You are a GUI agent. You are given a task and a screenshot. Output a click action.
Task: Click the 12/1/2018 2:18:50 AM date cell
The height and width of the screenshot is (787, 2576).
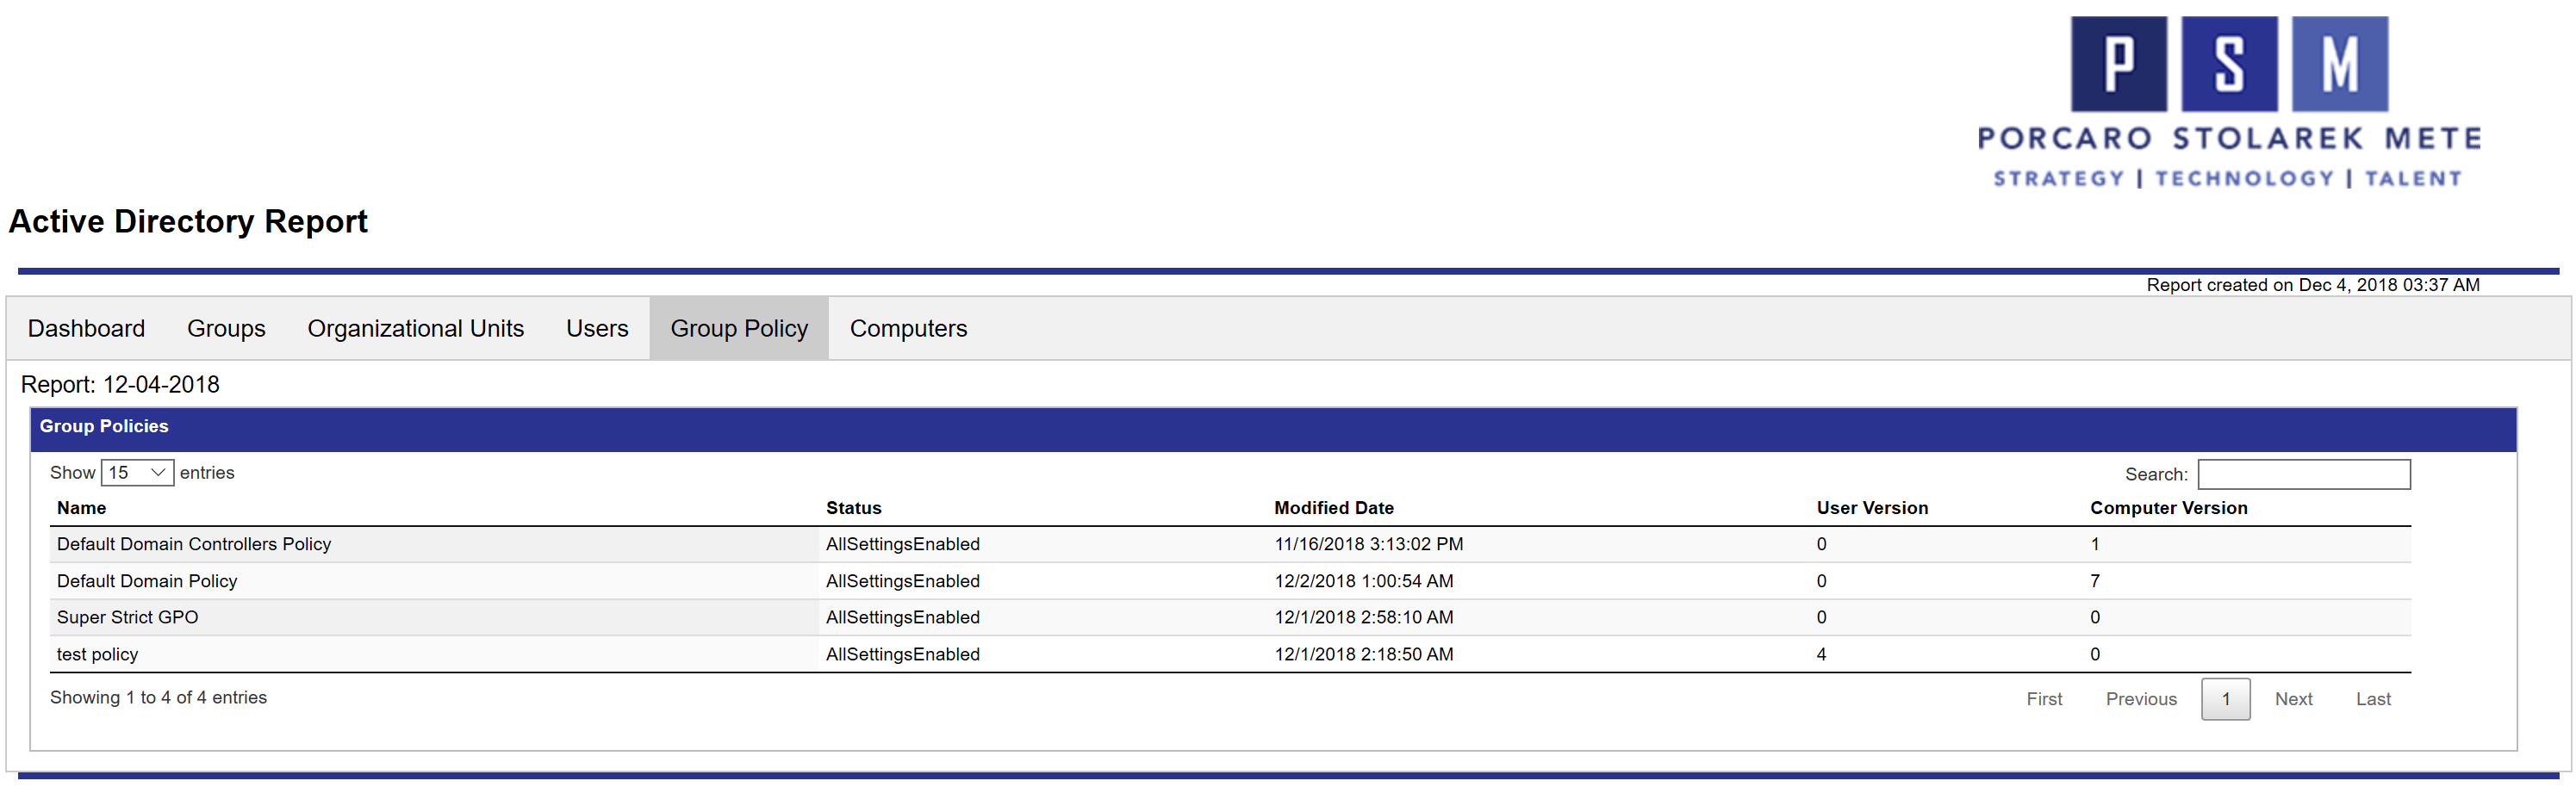click(x=1364, y=654)
